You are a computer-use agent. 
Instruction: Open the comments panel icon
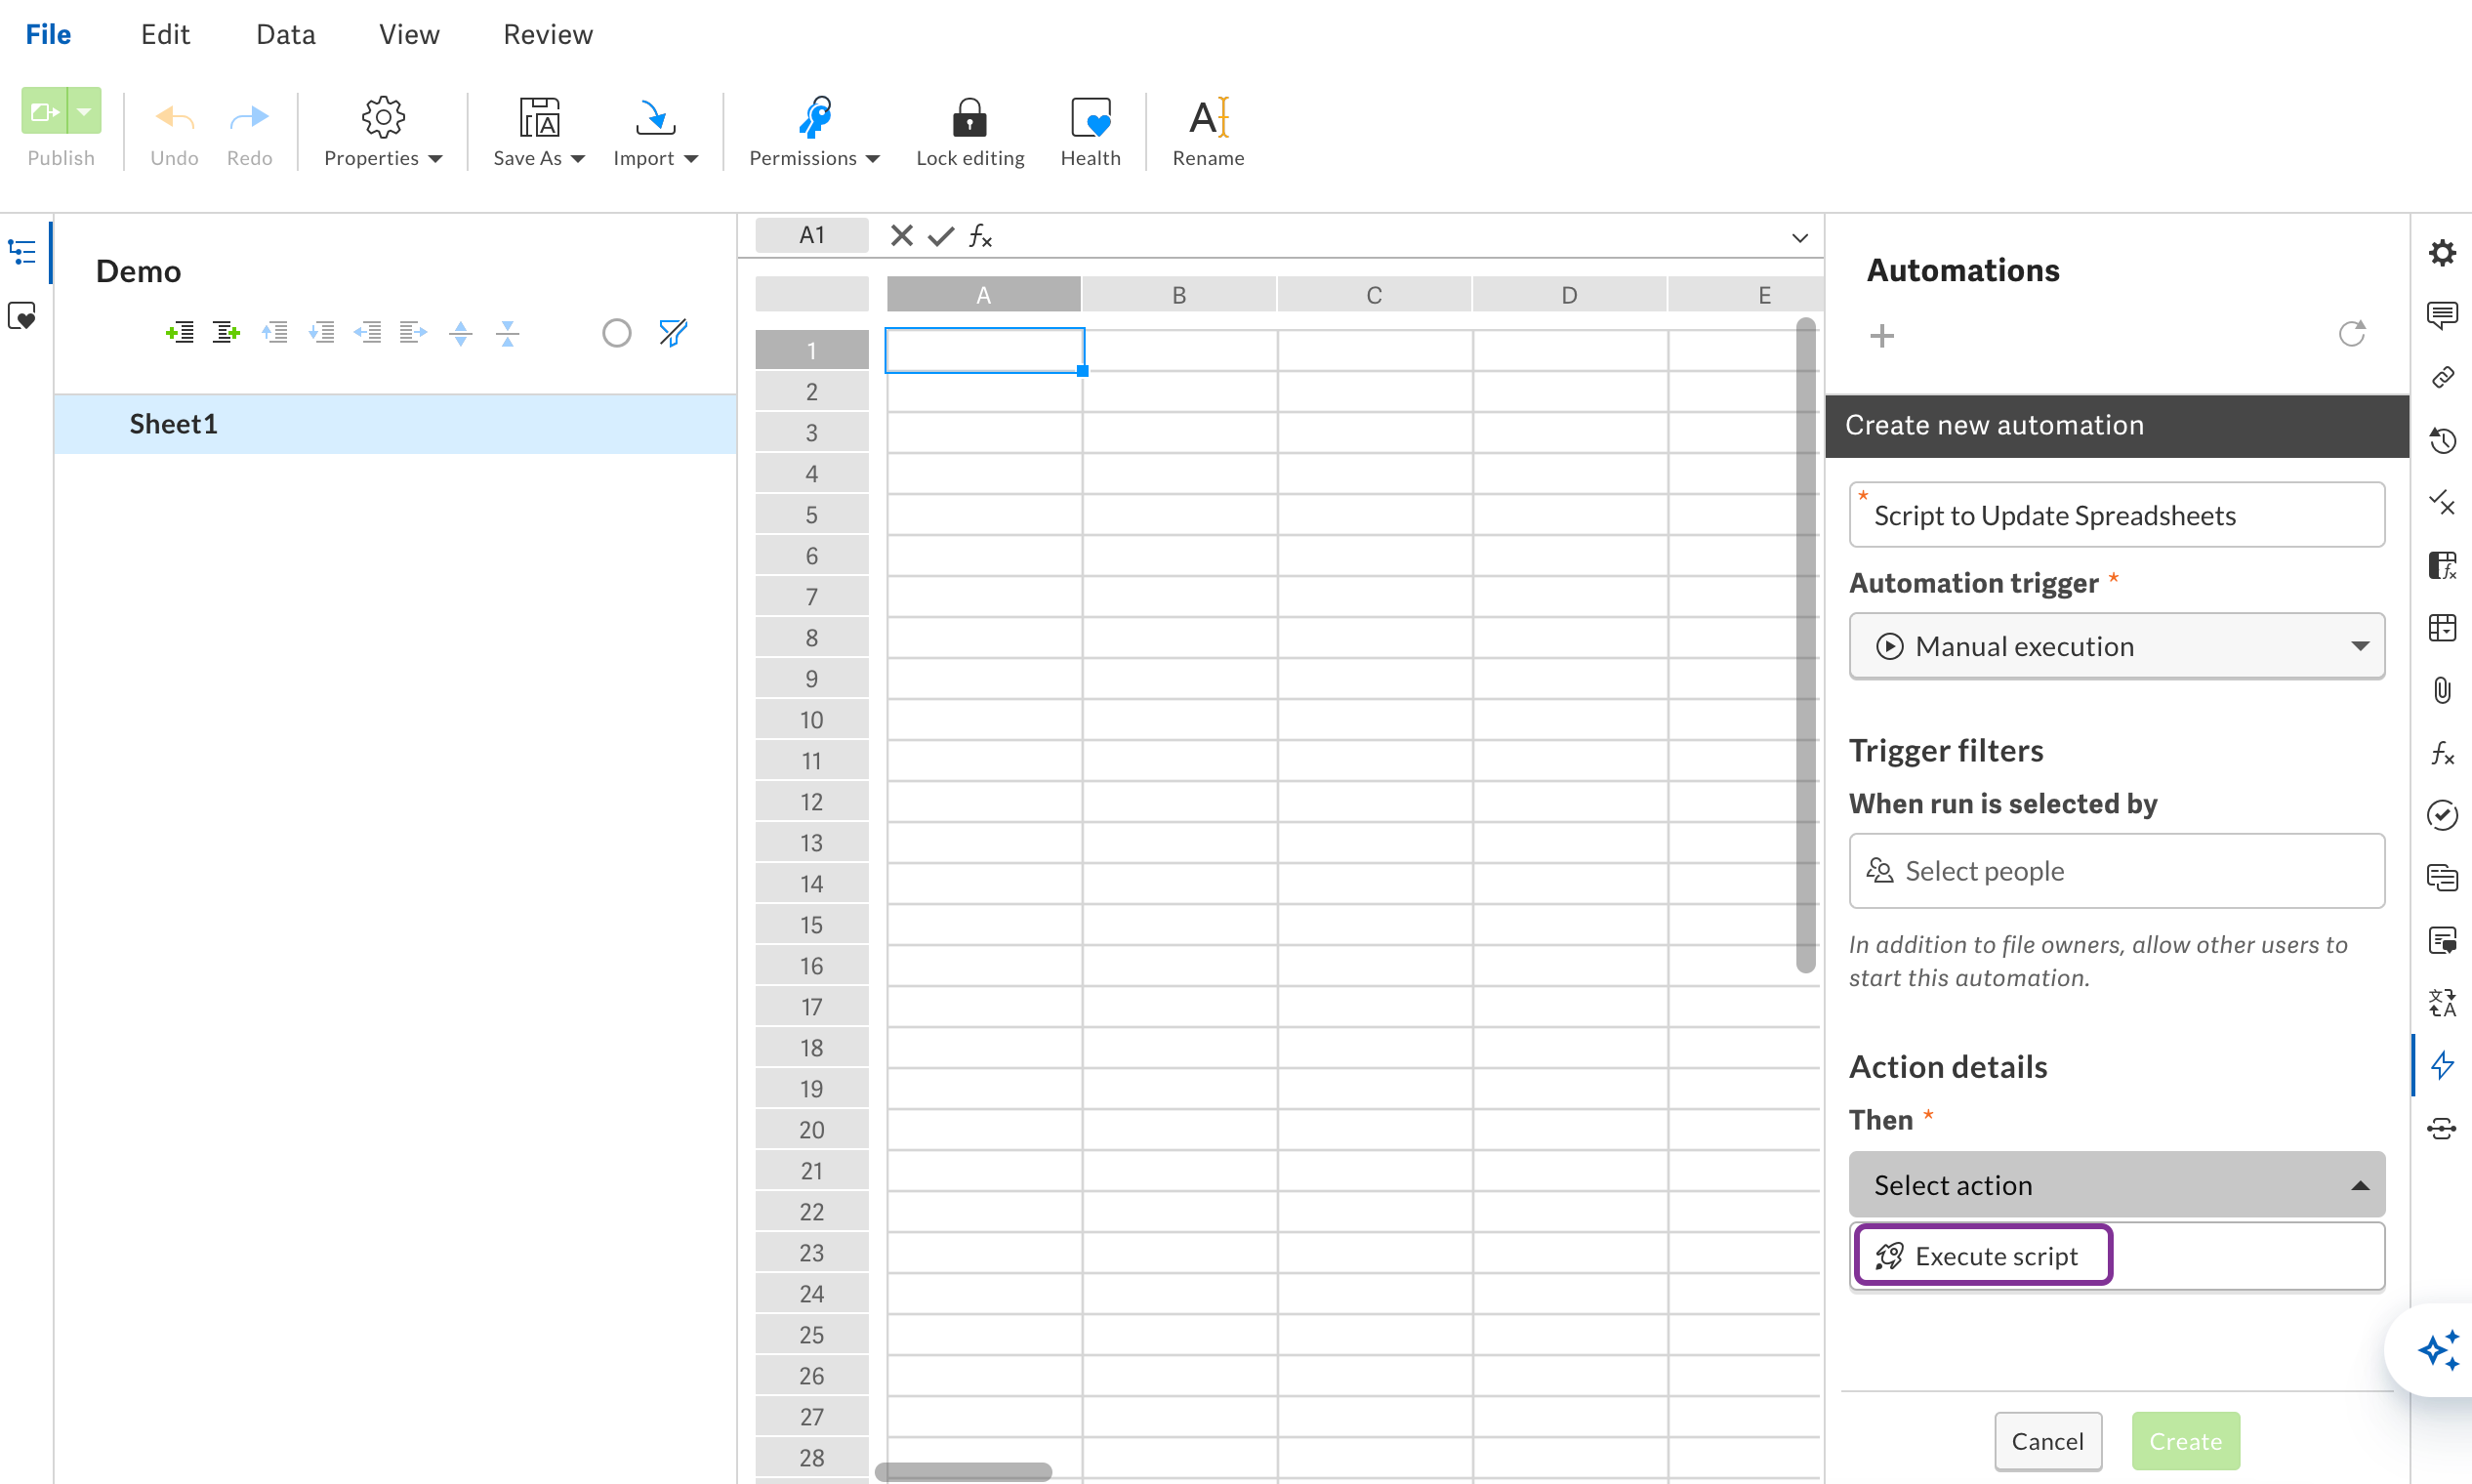click(x=2443, y=315)
